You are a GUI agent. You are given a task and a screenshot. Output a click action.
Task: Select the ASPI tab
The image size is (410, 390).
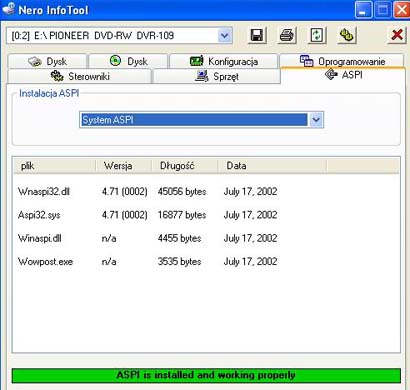[343, 75]
